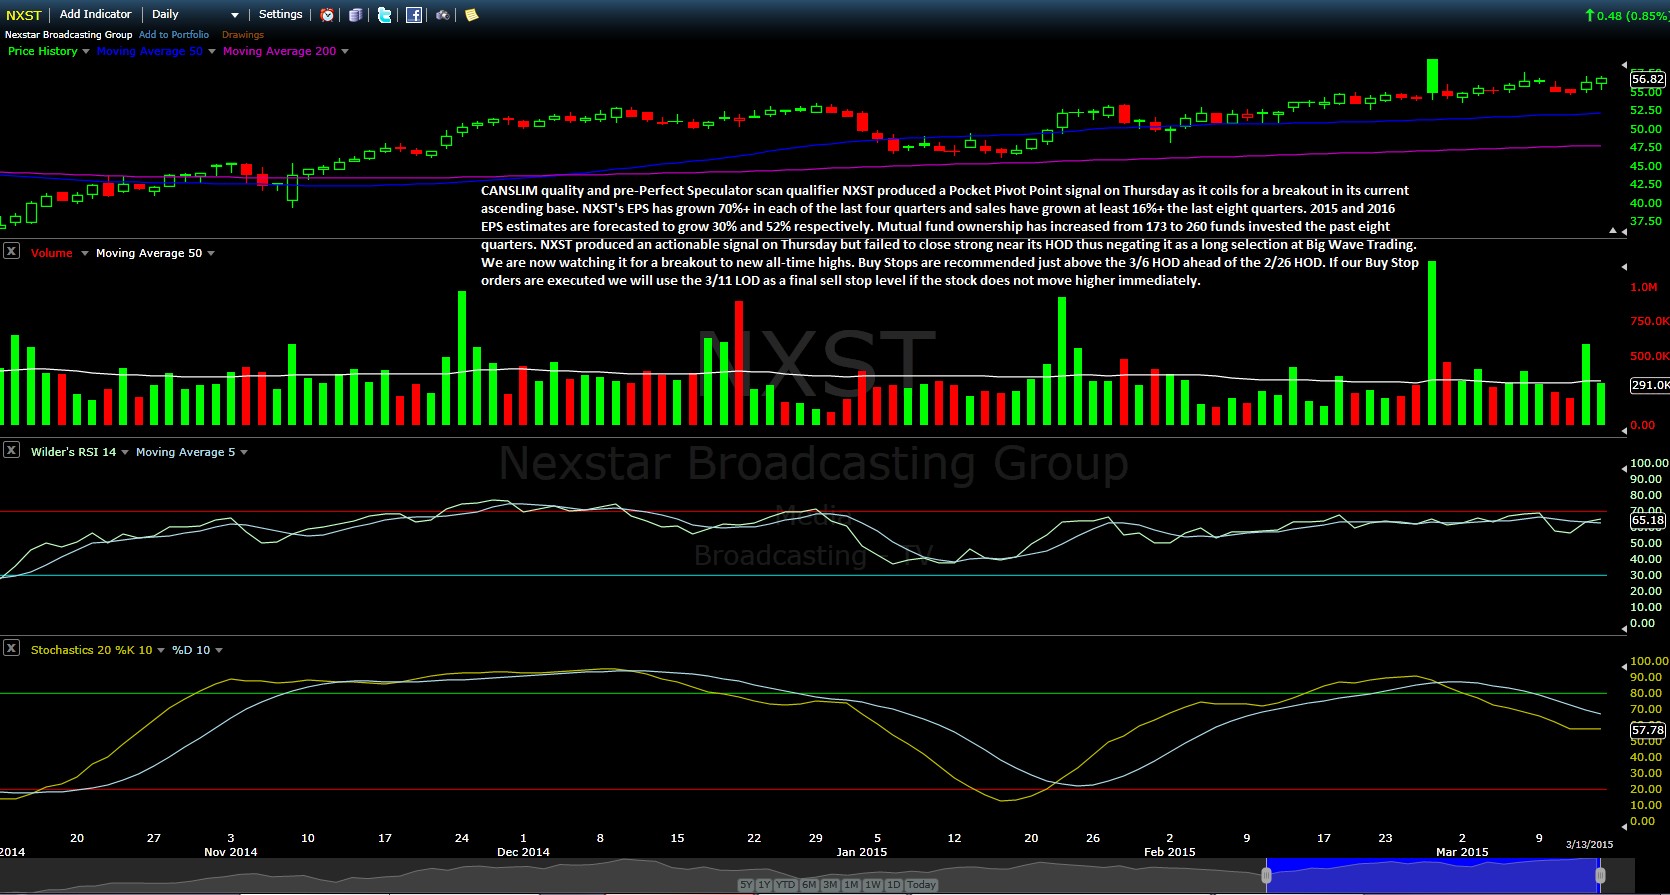Select the 5Y time range button
Screen dimensions: 1670x895
click(x=746, y=885)
